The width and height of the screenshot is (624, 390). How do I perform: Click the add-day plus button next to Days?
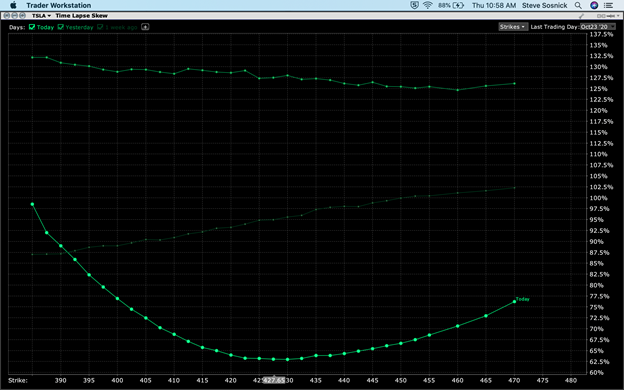point(145,27)
